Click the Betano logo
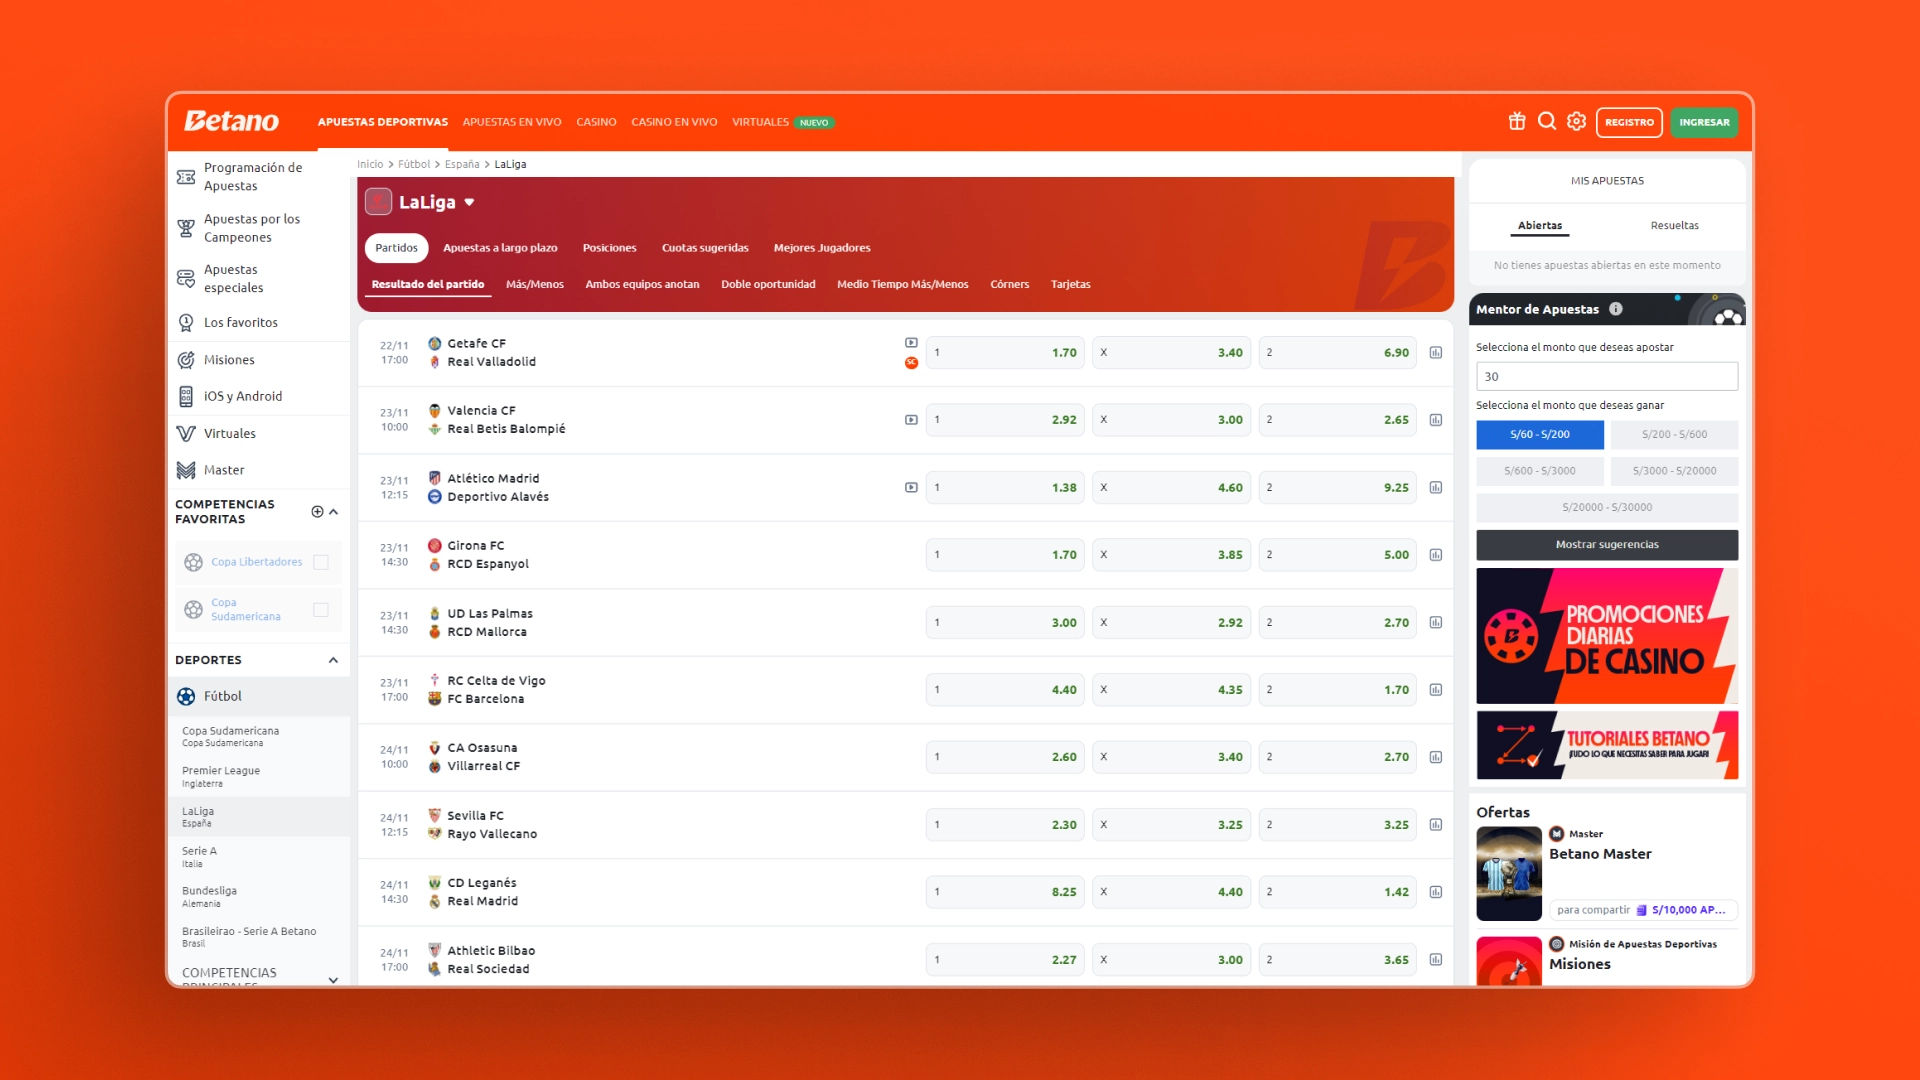Screen dimensions: 1920x1080 231,121
